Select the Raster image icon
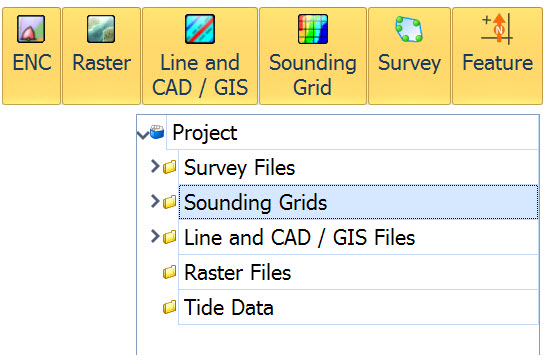Image resolution: width=545 pixels, height=364 pixels. click(x=101, y=29)
